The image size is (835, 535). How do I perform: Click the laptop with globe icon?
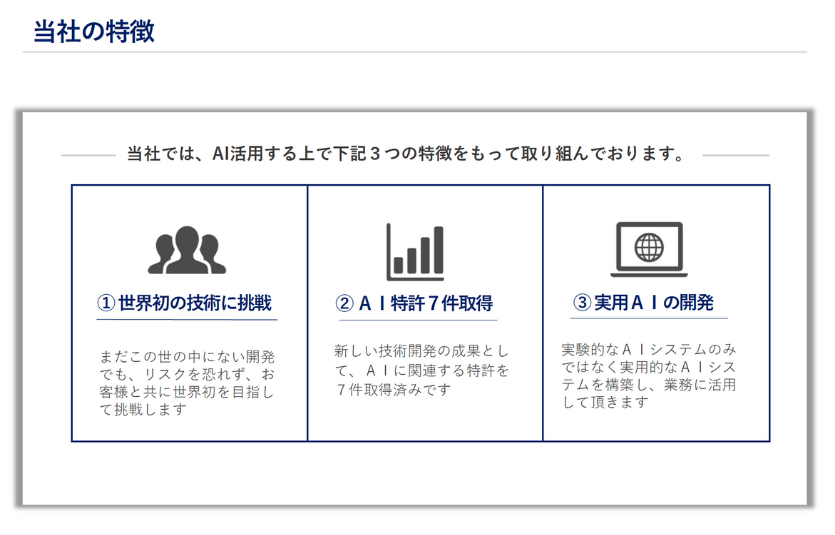click(648, 249)
